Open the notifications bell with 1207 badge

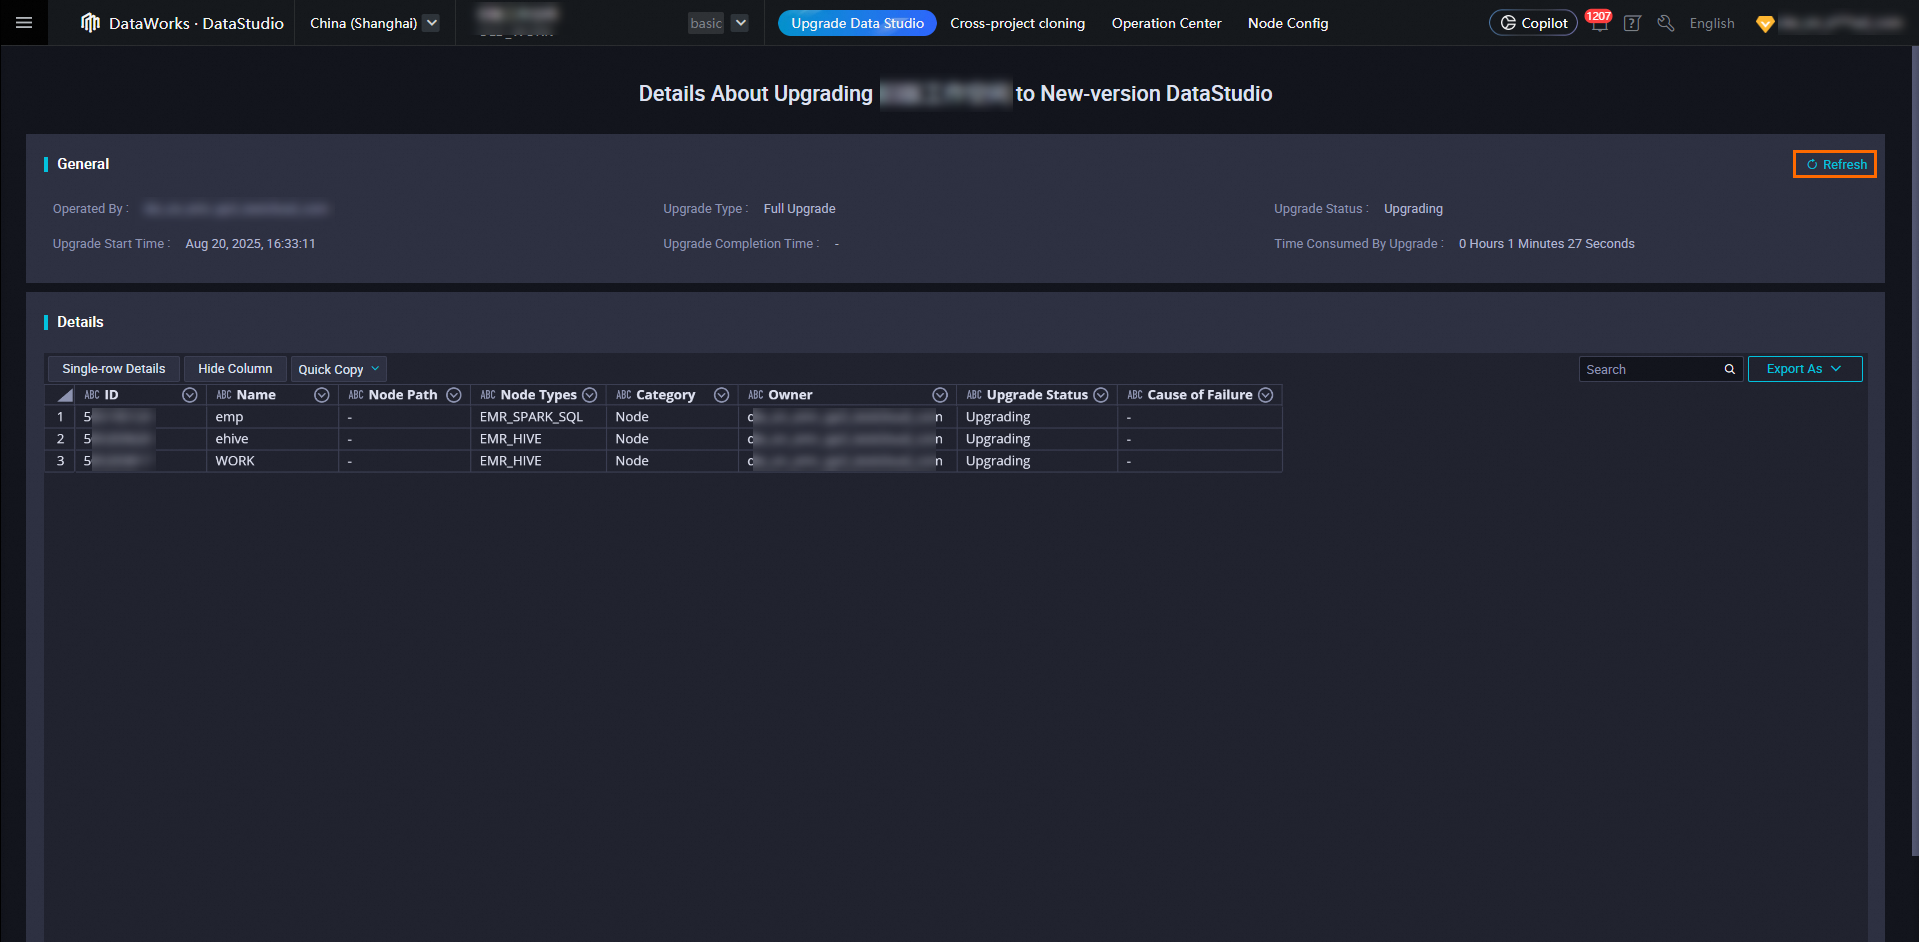click(1599, 22)
